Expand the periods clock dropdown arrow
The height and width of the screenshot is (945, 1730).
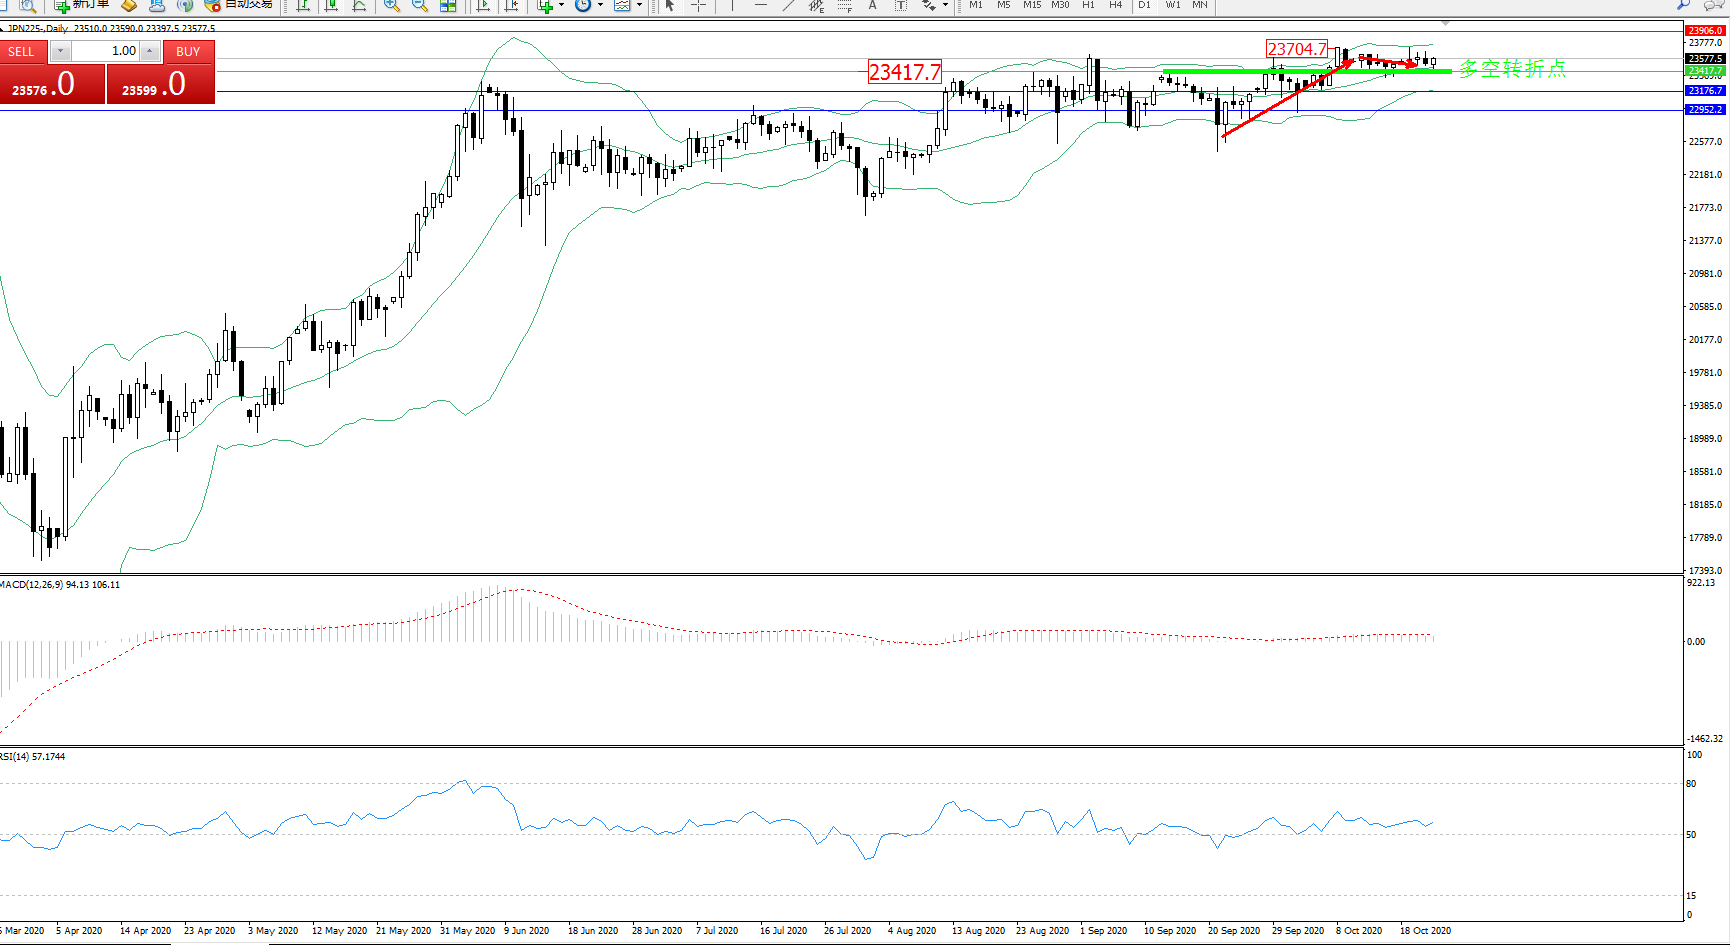[600, 5]
